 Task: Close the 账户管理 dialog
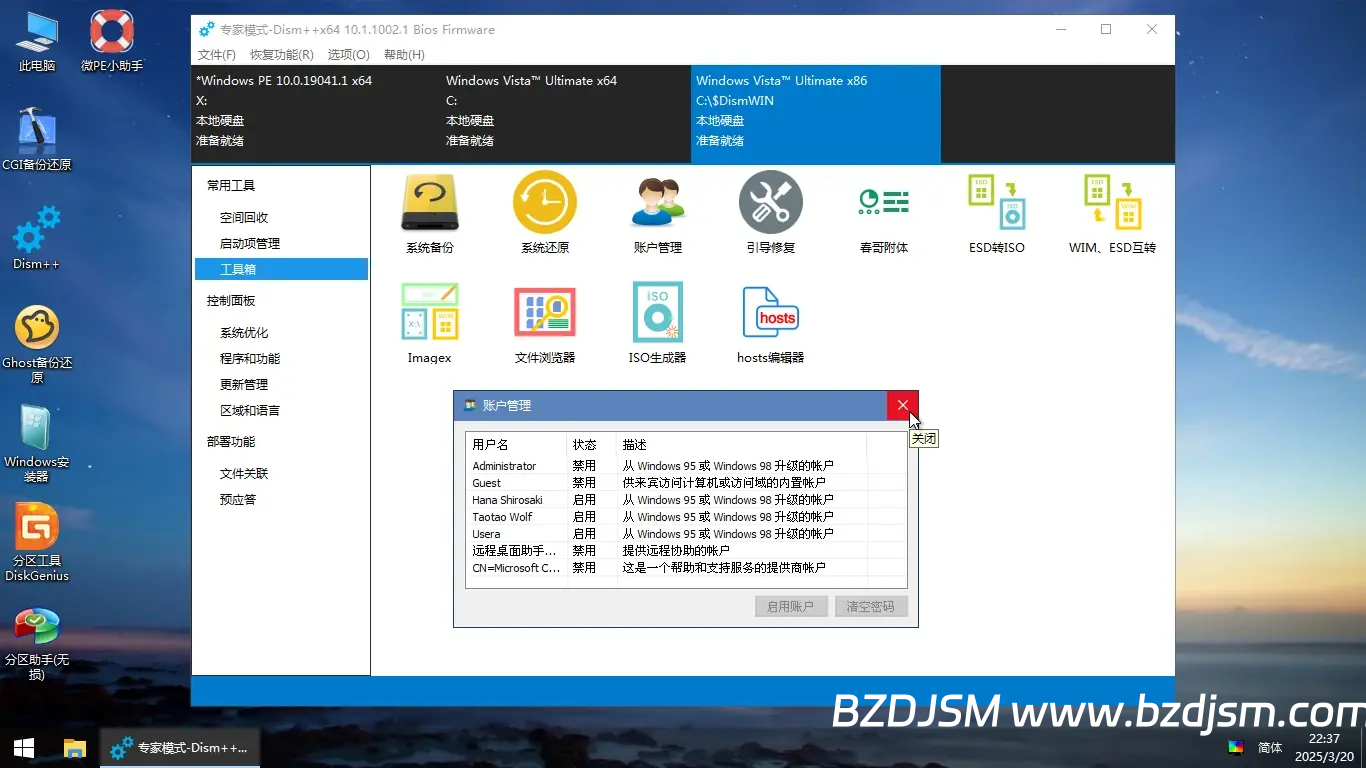[x=902, y=405]
